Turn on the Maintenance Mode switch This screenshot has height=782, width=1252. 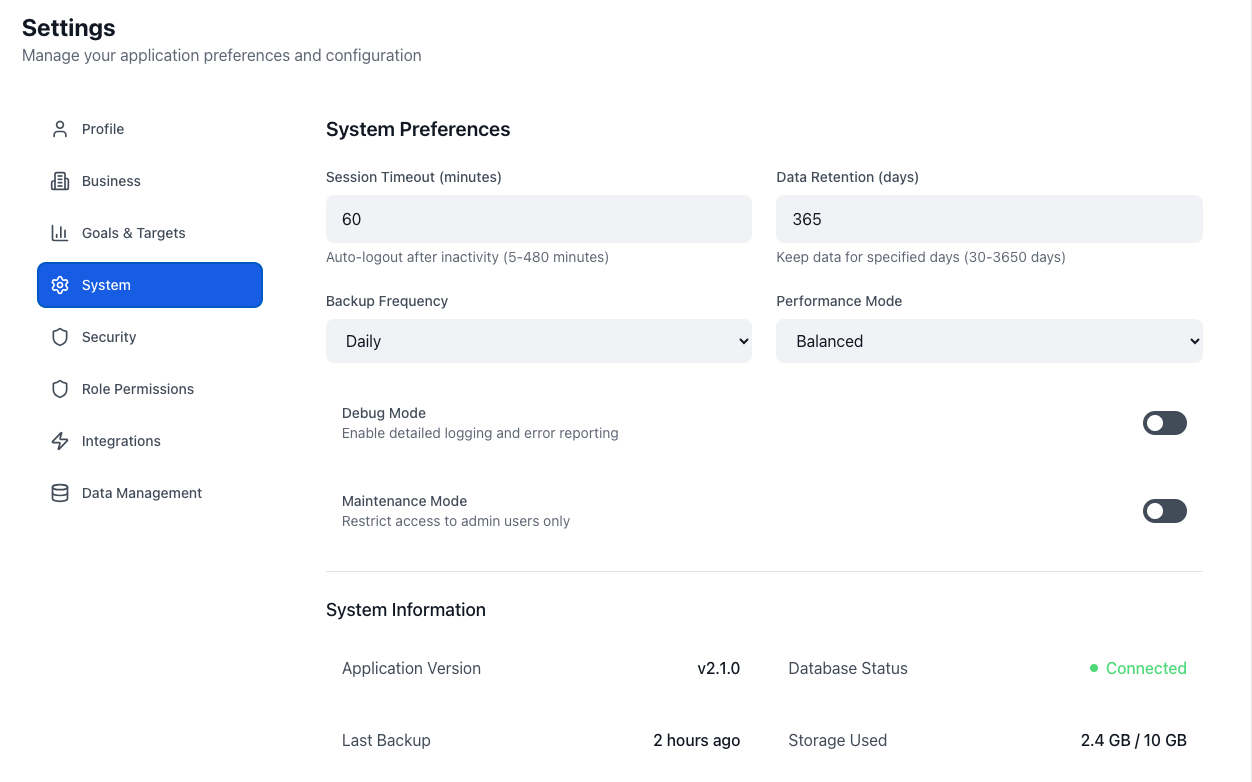coord(1164,511)
